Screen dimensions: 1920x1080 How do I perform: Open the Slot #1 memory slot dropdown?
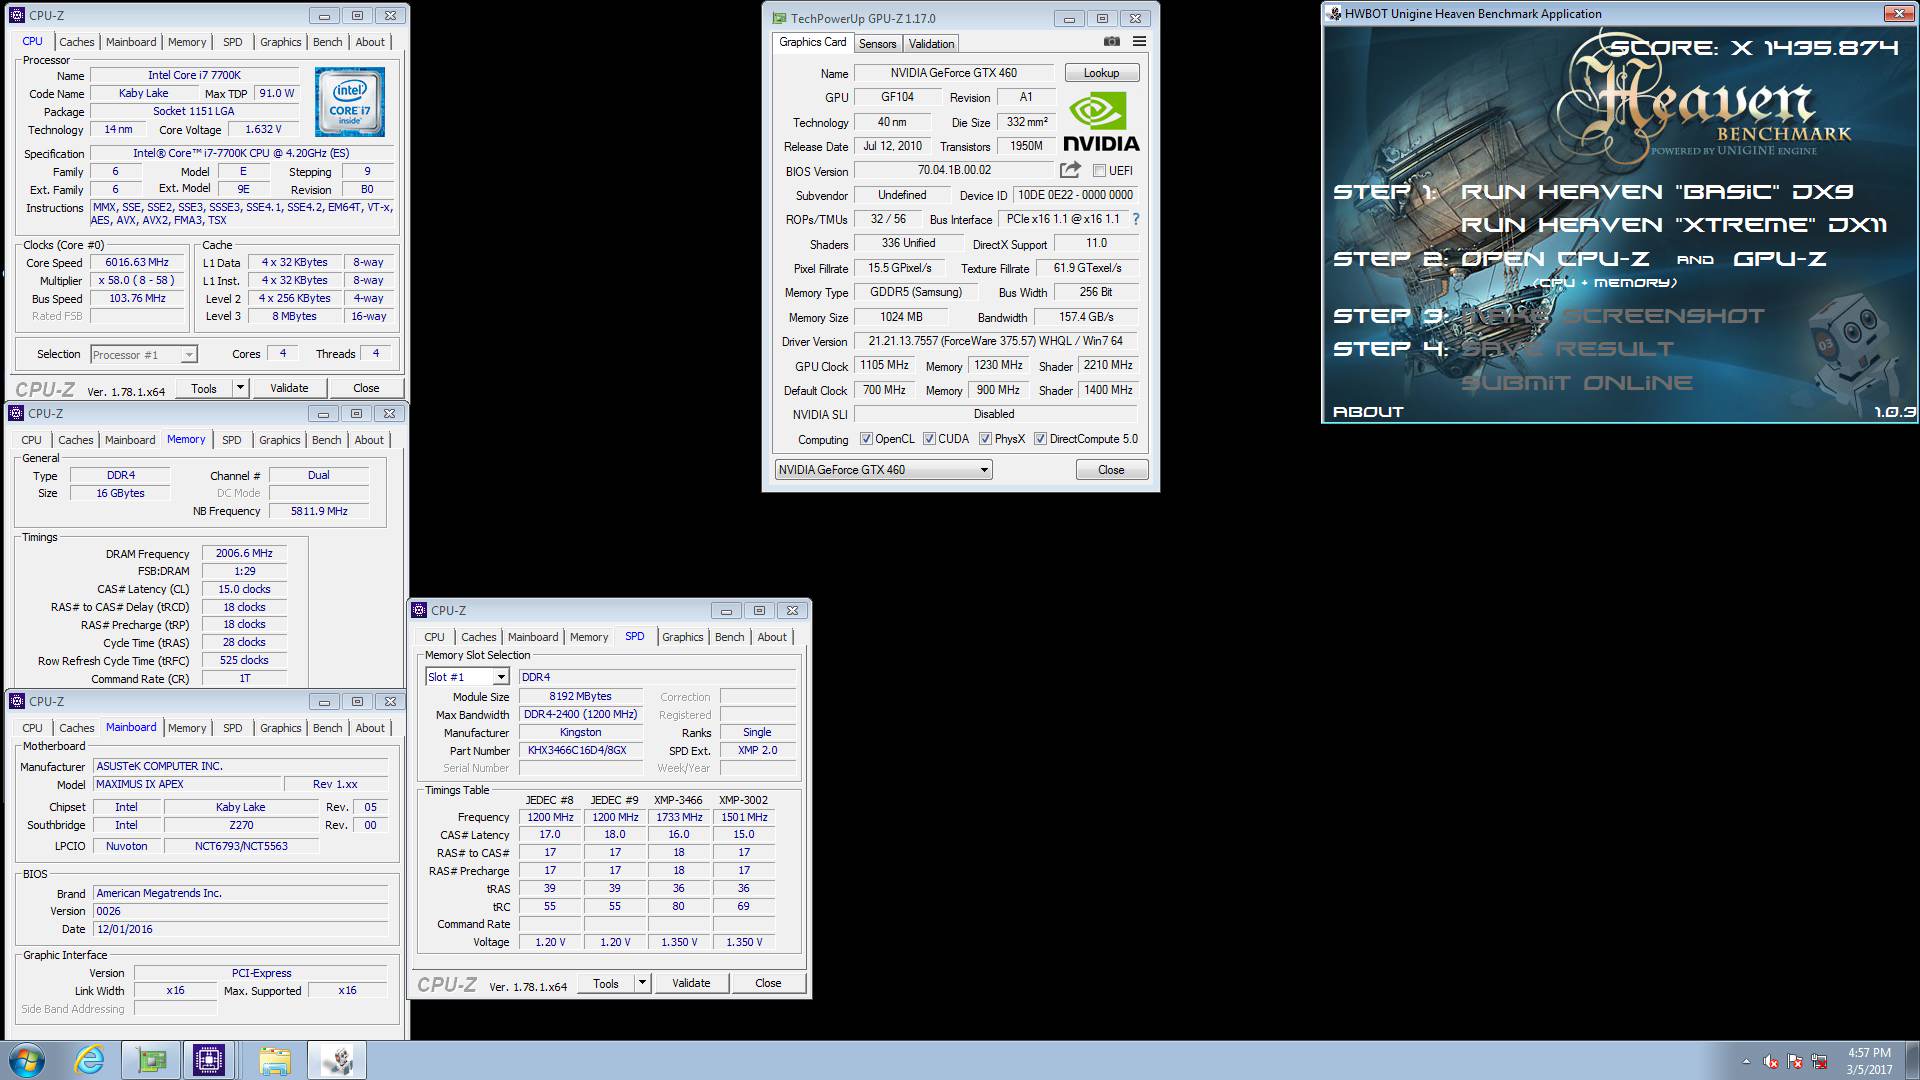(467, 677)
